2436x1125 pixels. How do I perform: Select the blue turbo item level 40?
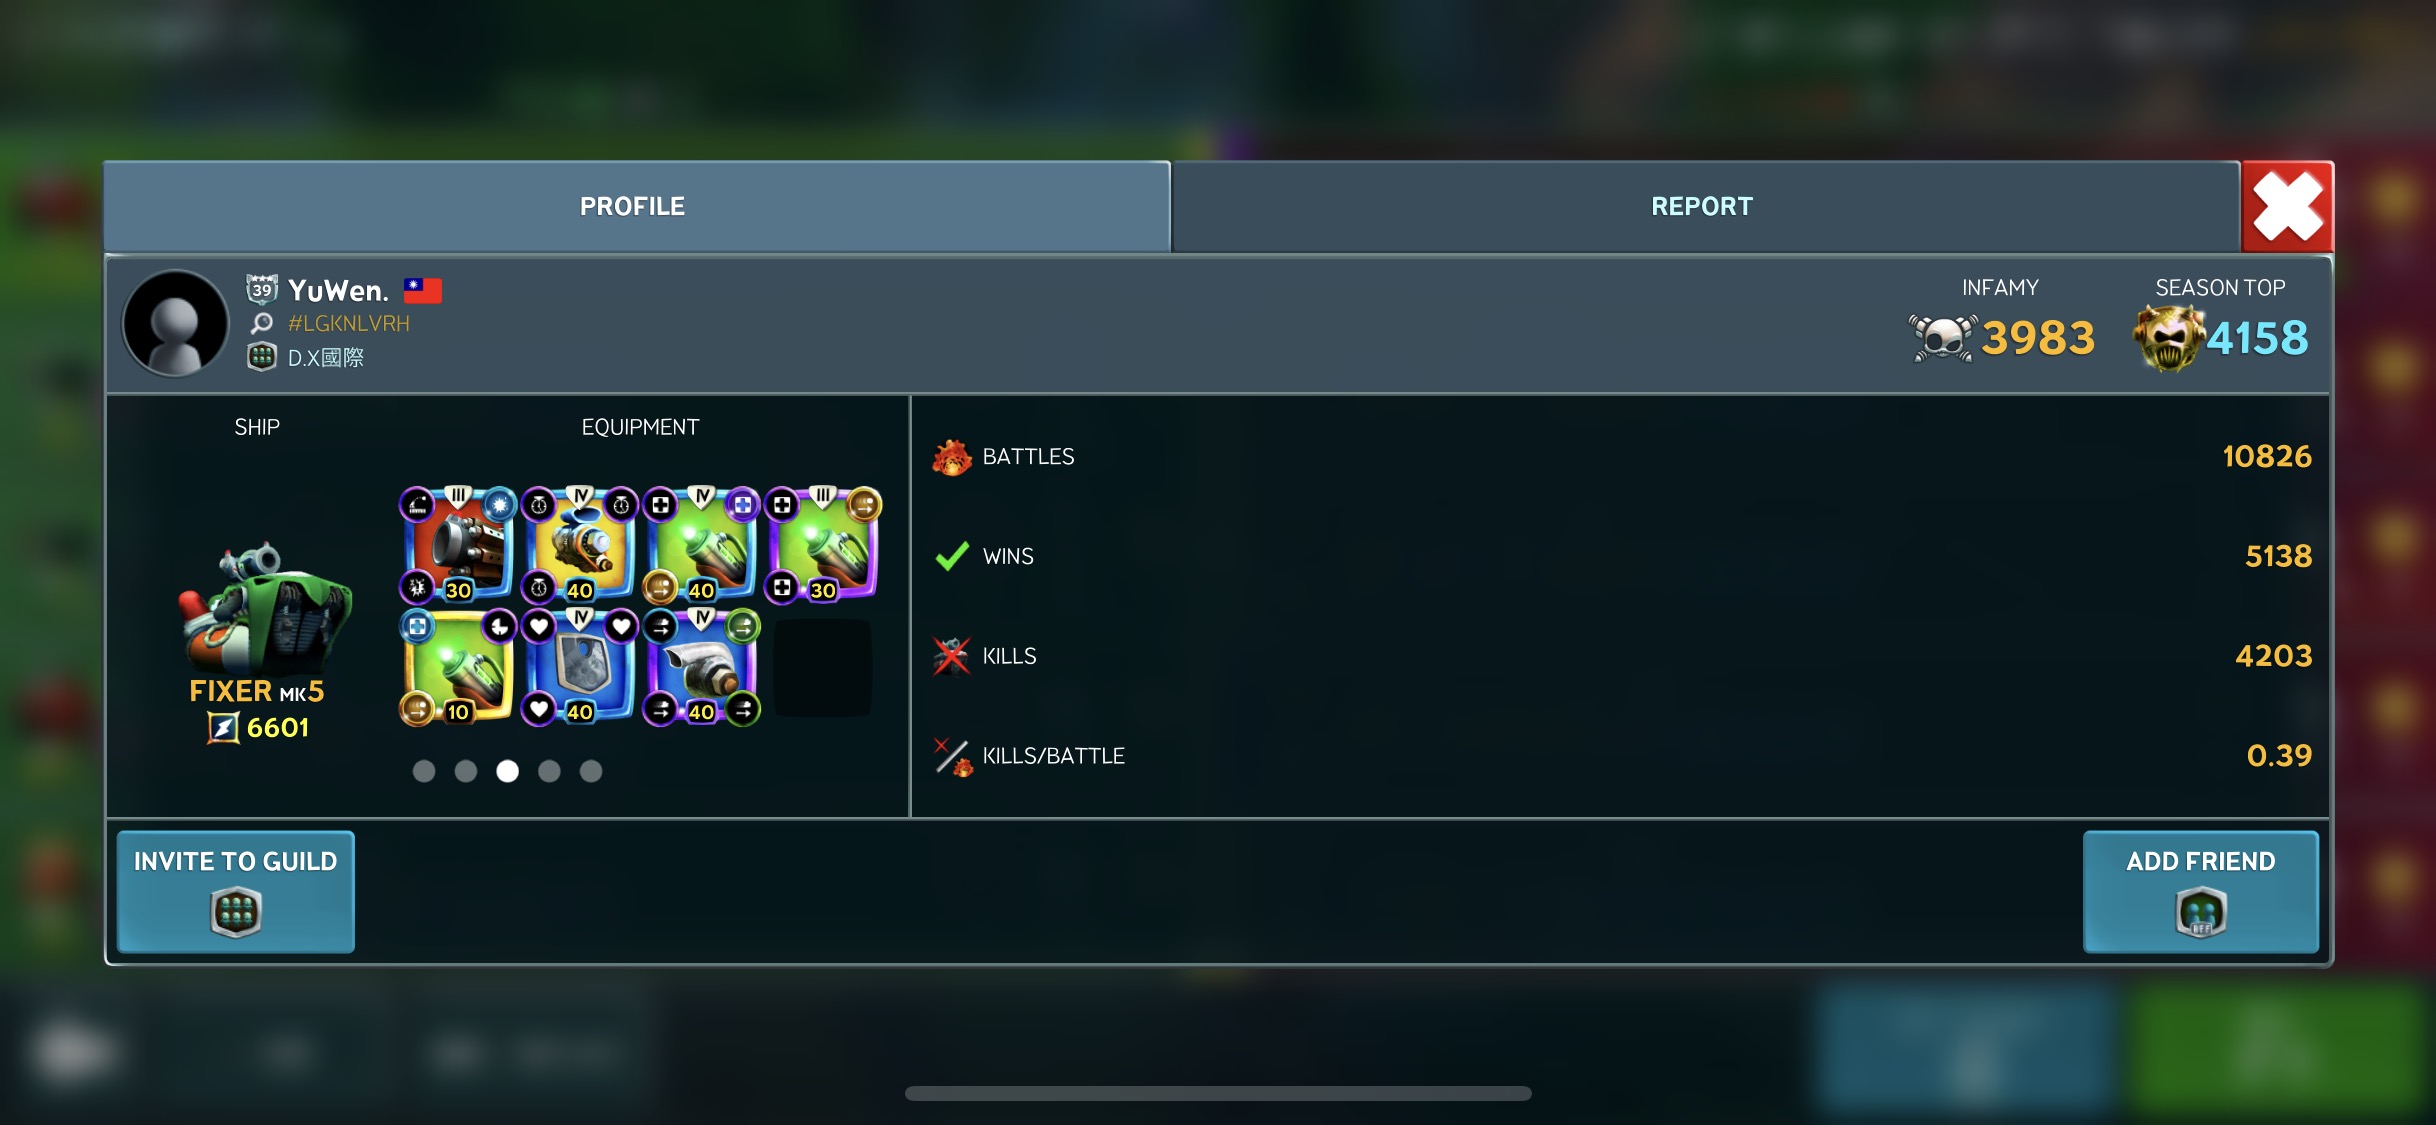tap(702, 666)
